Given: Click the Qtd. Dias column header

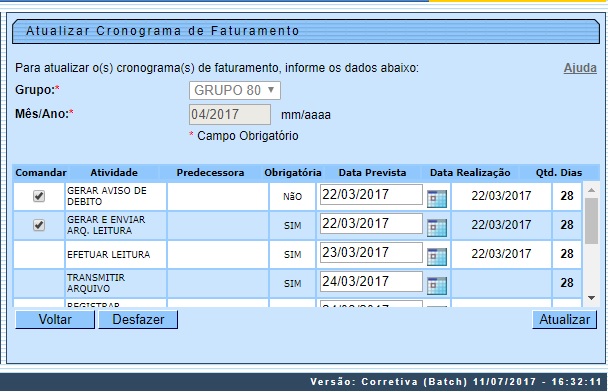Looking at the screenshot, I should pos(559,173).
